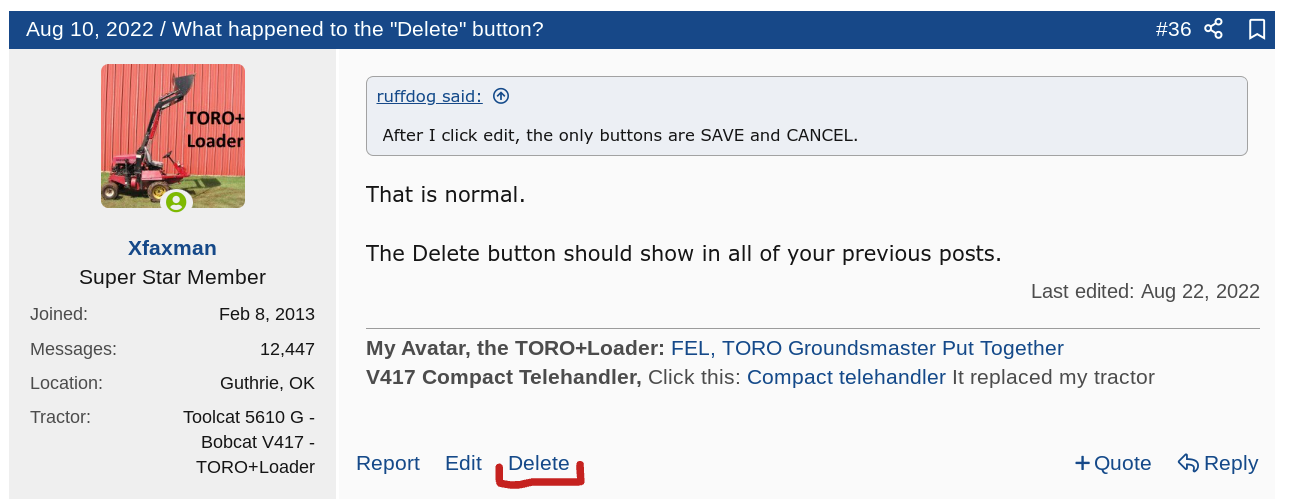
Task: Open the FEL, TORO Groundsmaster Put Together link
Action: [x=867, y=348]
